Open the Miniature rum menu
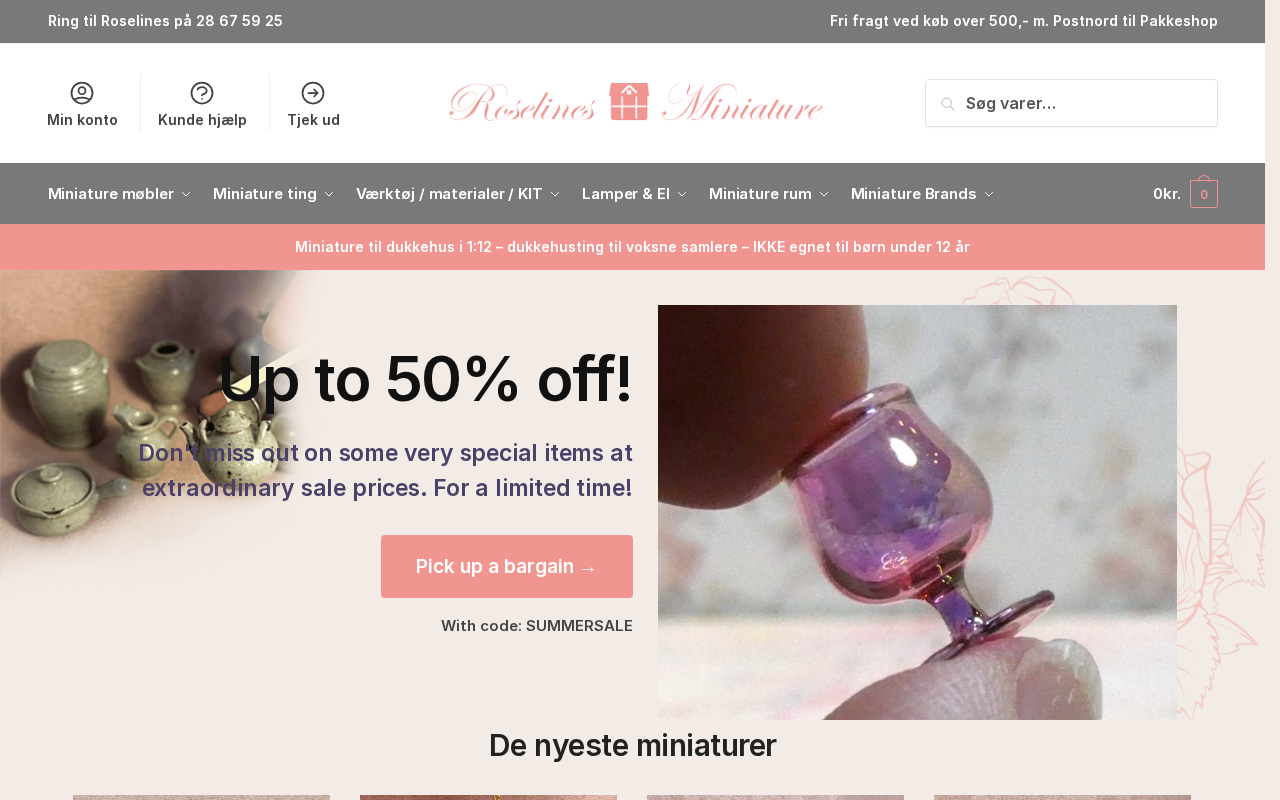Viewport: 1280px width, 800px height. click(x=768, y=194)
